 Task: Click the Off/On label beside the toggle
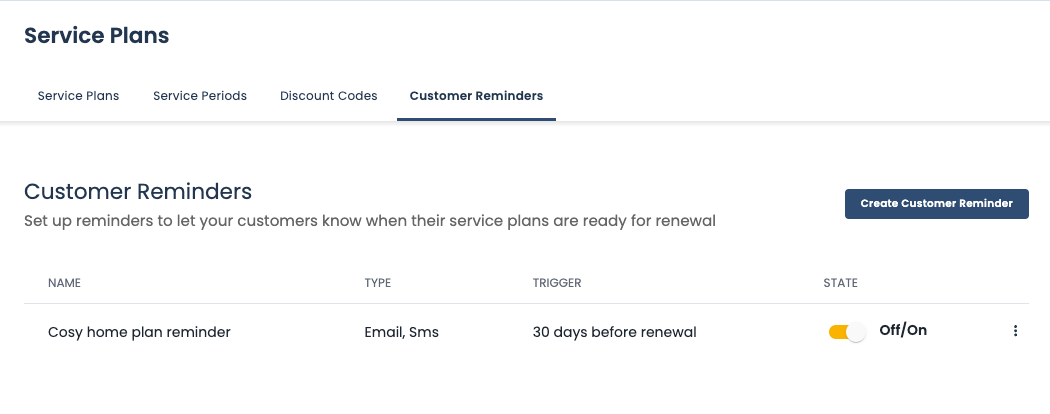point(903,330)
